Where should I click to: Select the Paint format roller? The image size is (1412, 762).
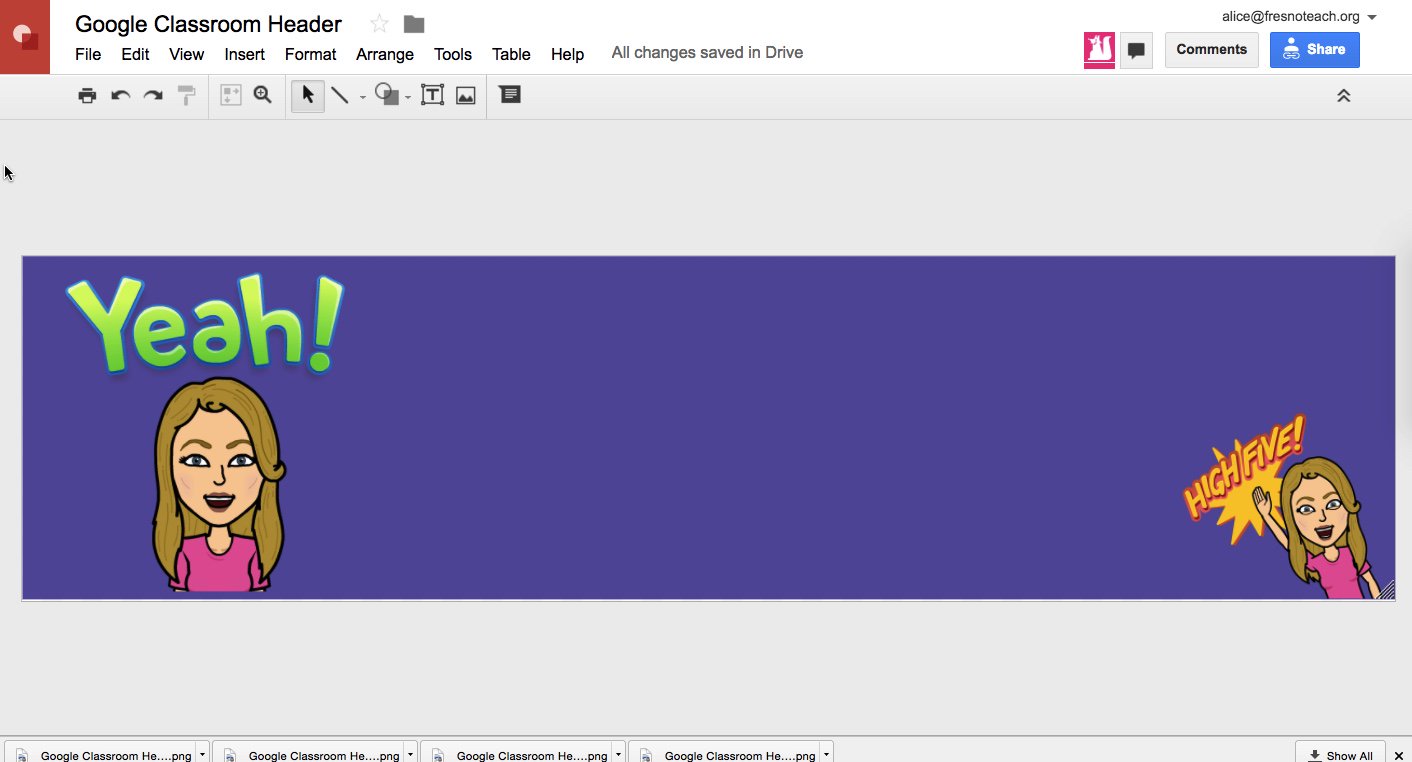pyautogui.click(x=186, y=96)
